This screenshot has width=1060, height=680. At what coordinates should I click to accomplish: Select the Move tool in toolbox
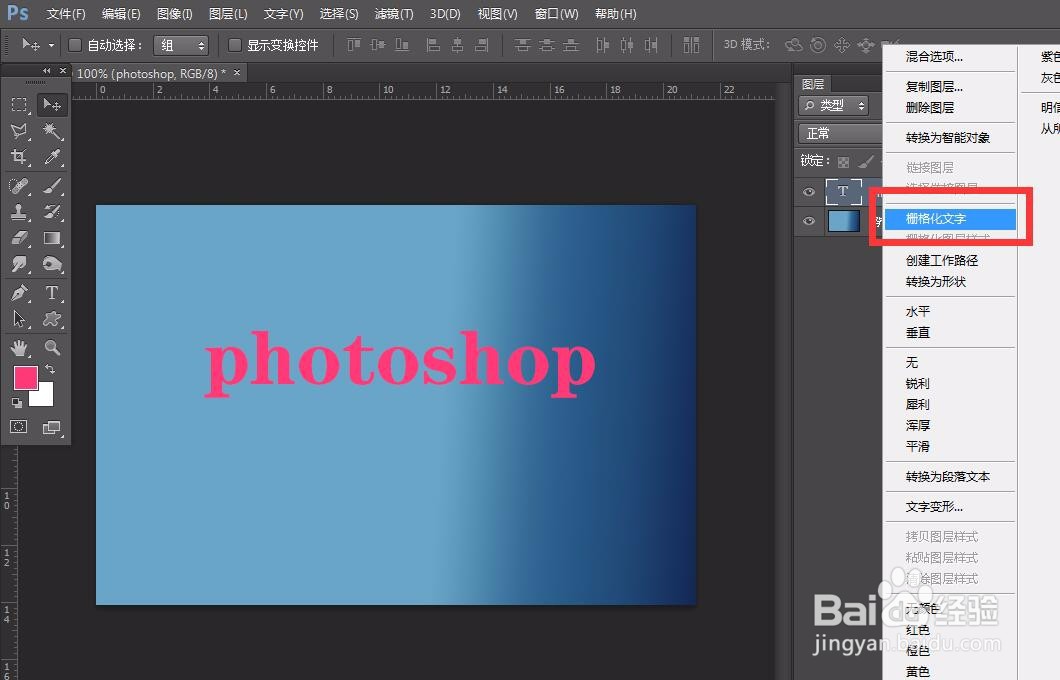coord(51,105)
